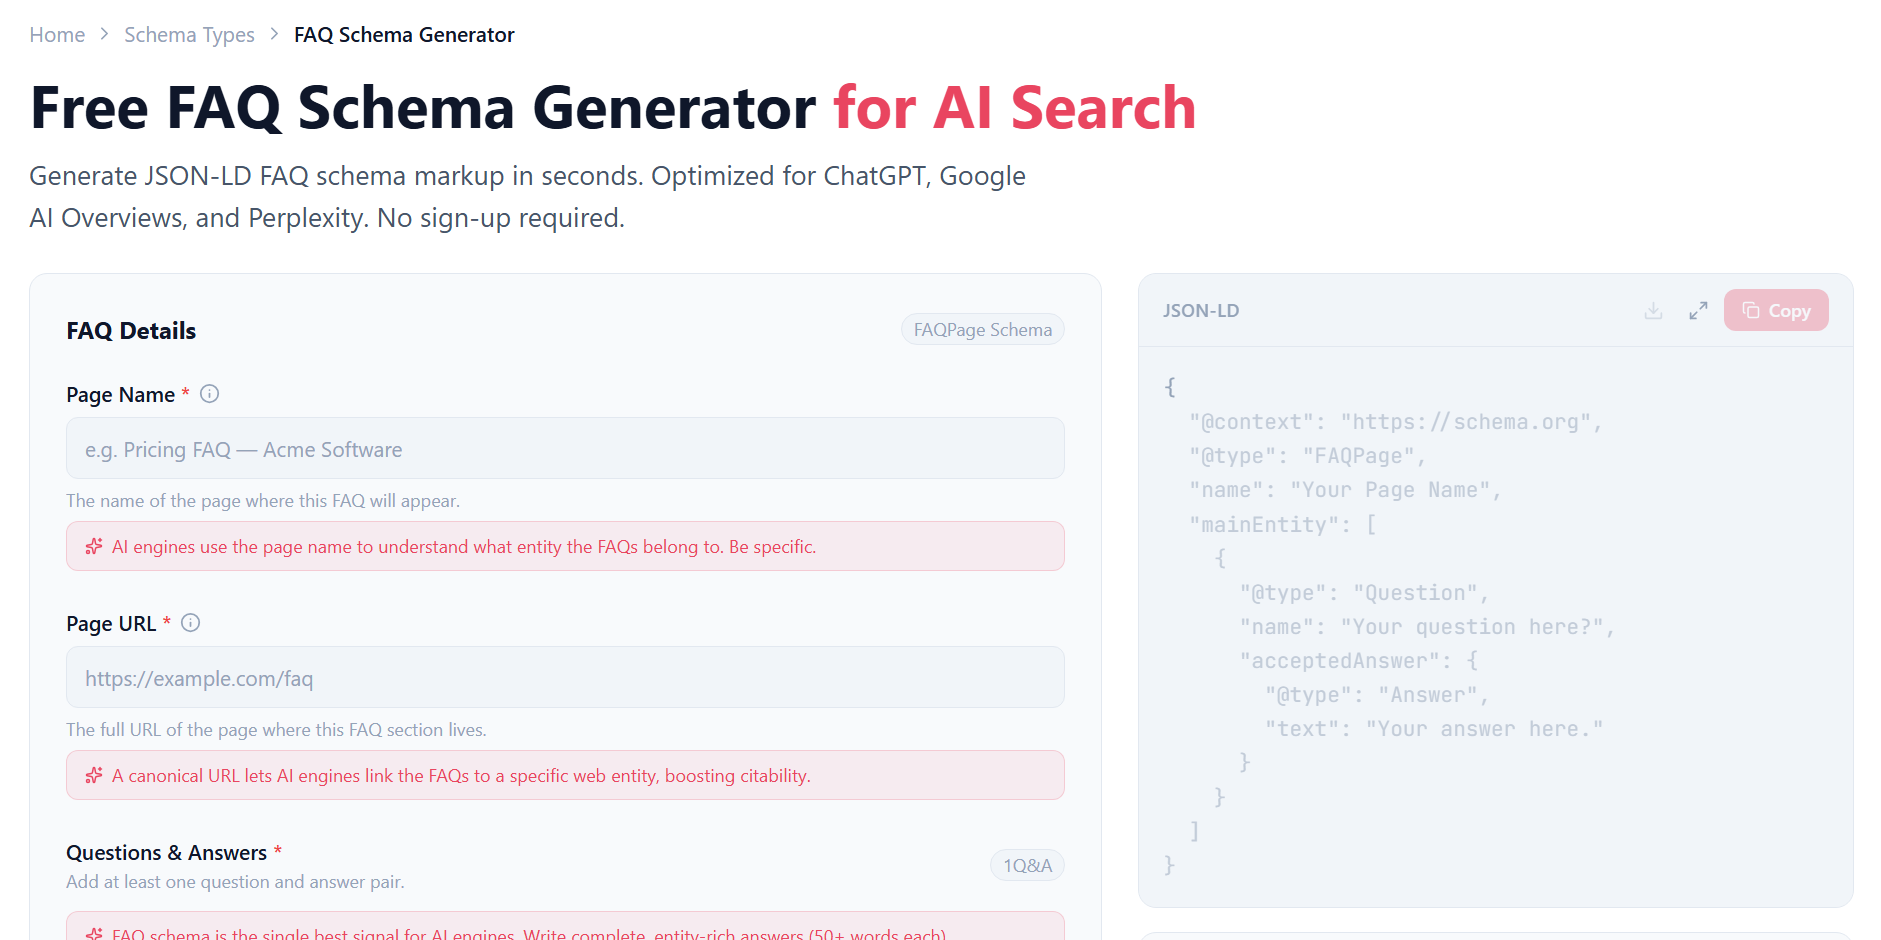
Task: Click the sparkle icon in the Page URL tip
Action: (x=93, y=775)
